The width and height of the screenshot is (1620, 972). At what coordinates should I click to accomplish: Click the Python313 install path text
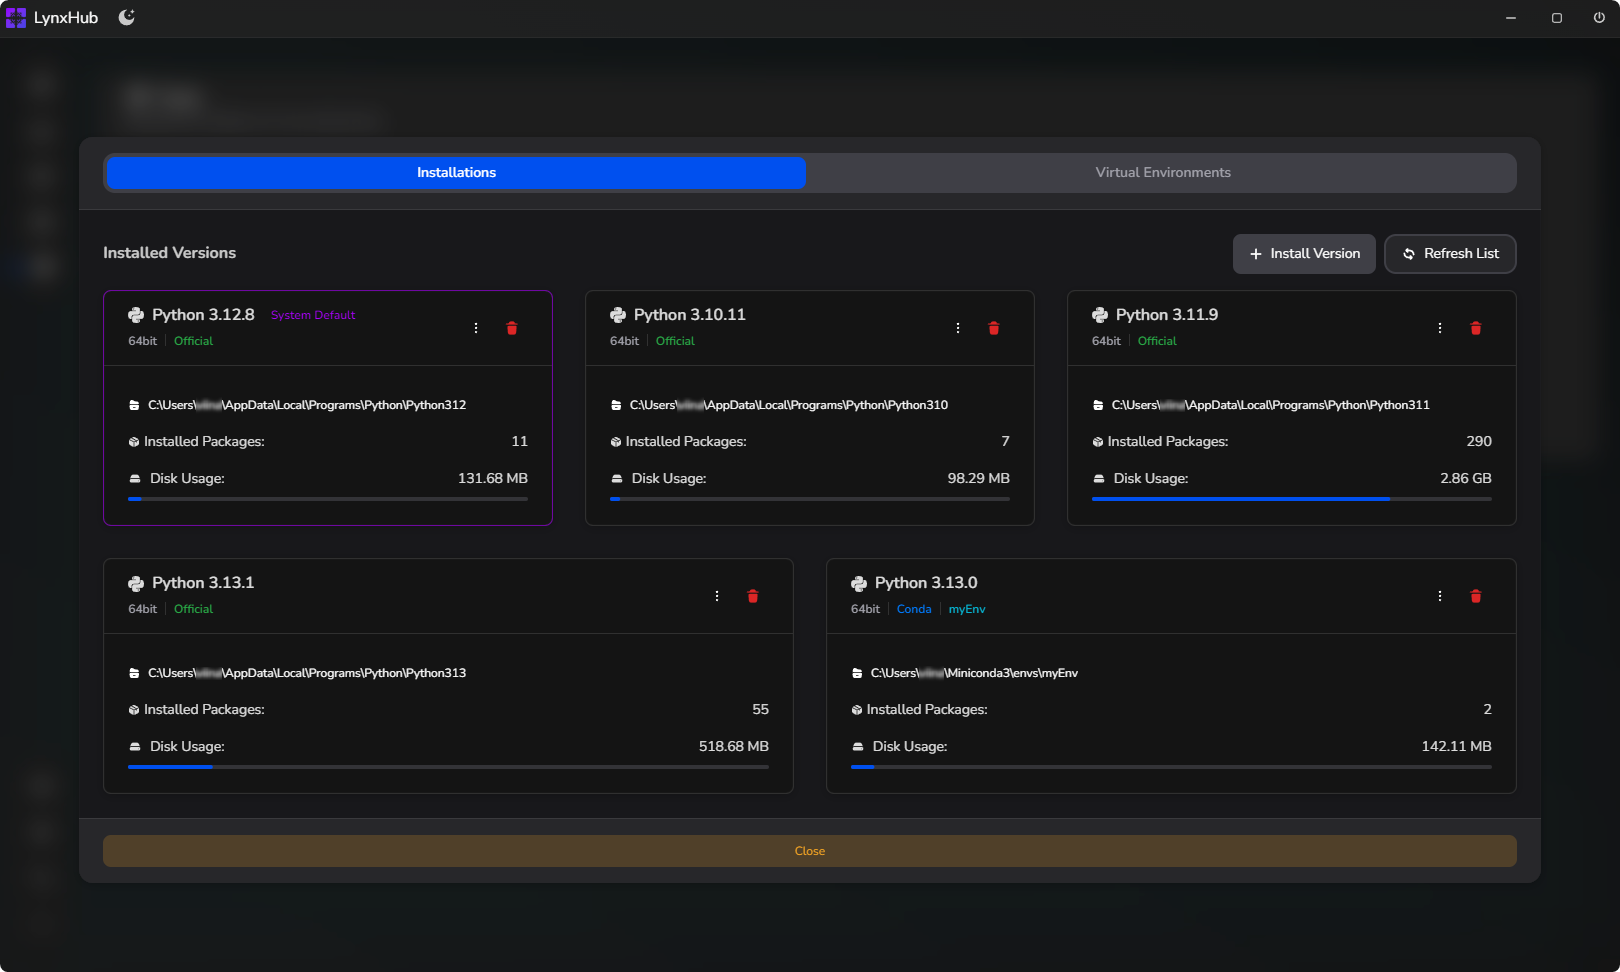307,673
